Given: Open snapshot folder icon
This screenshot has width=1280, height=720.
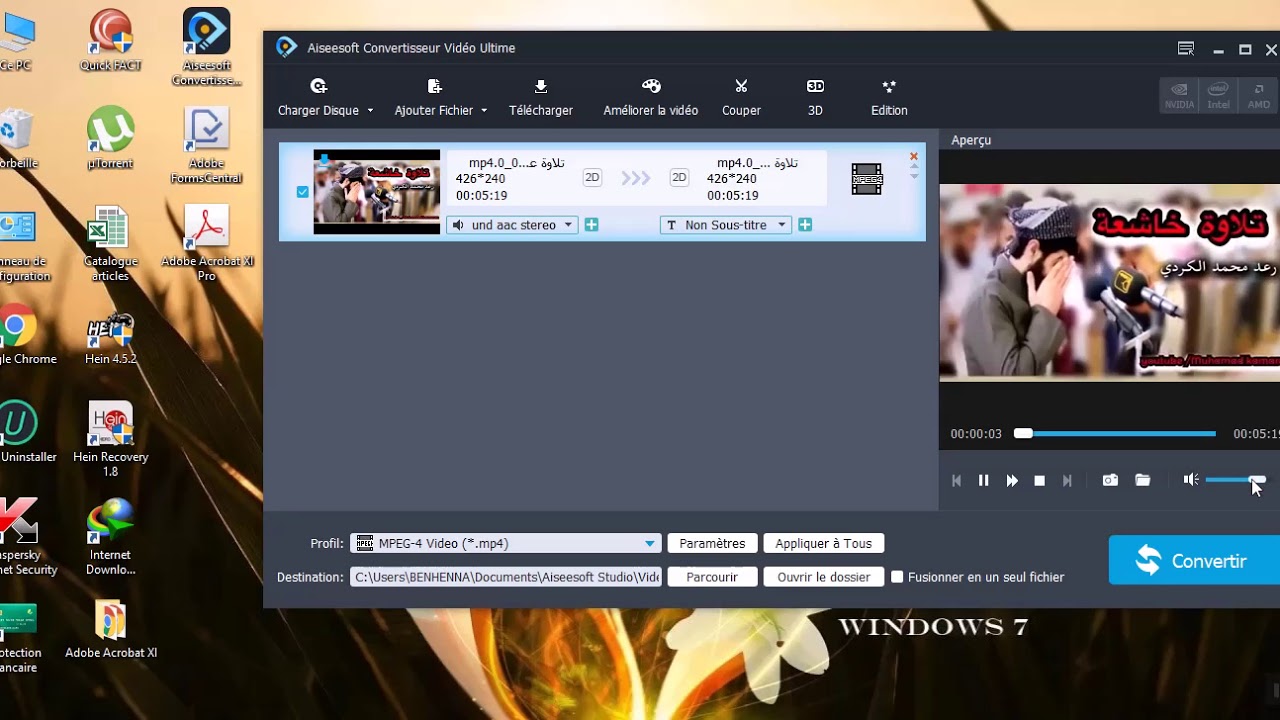Looking at the screenshot, I should pyautogui.click(x=1143, y=481).
